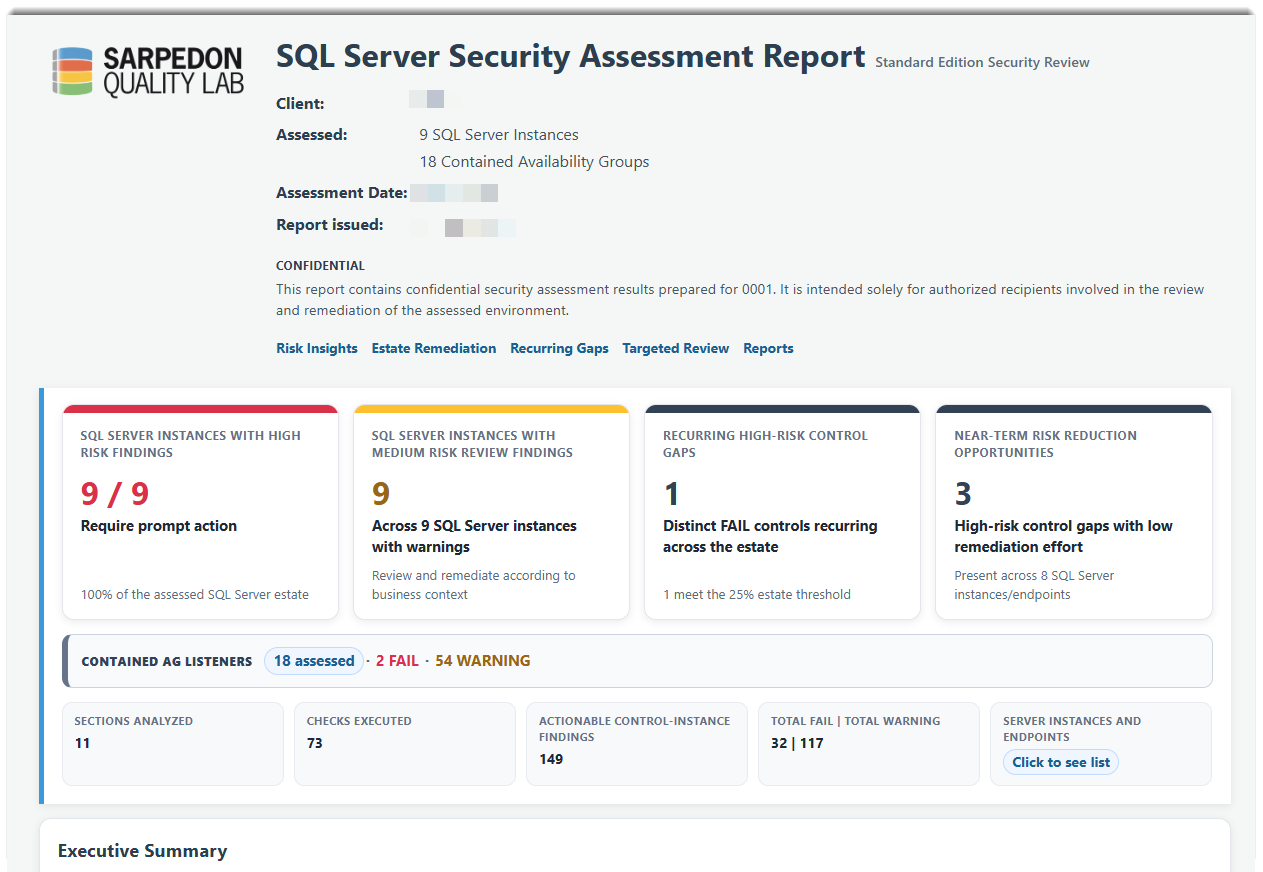
Task: Click the '9 / 9' high risk value
Action: pos(115,493)
